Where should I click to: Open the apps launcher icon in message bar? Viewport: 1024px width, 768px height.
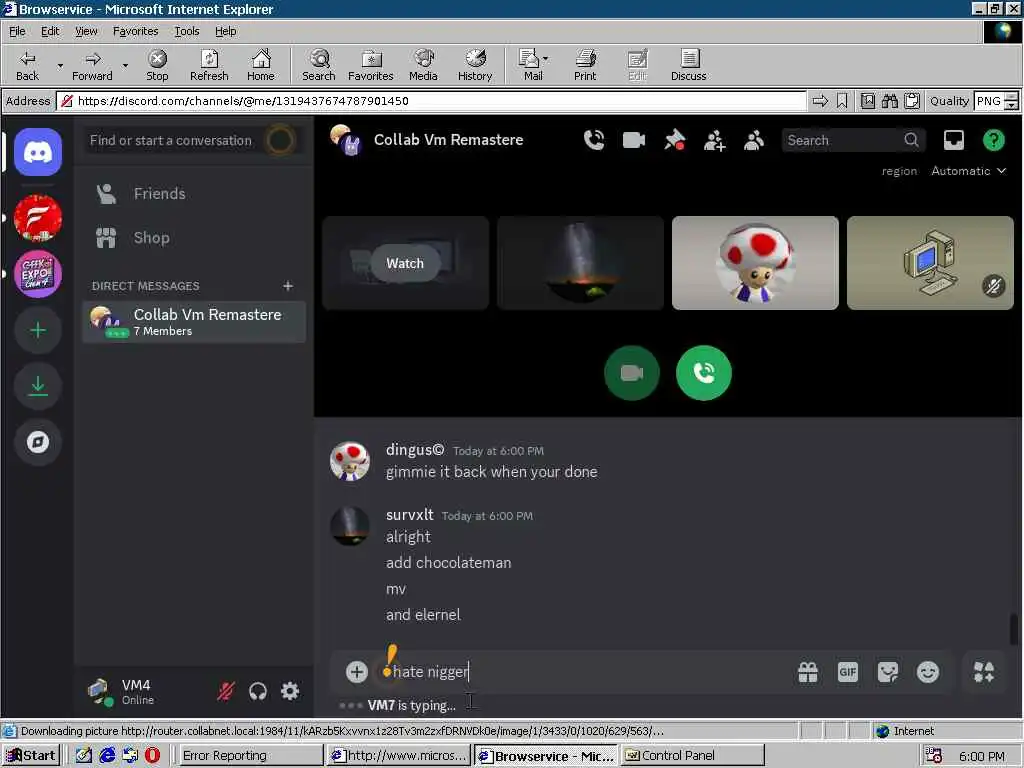pos(984,671)
